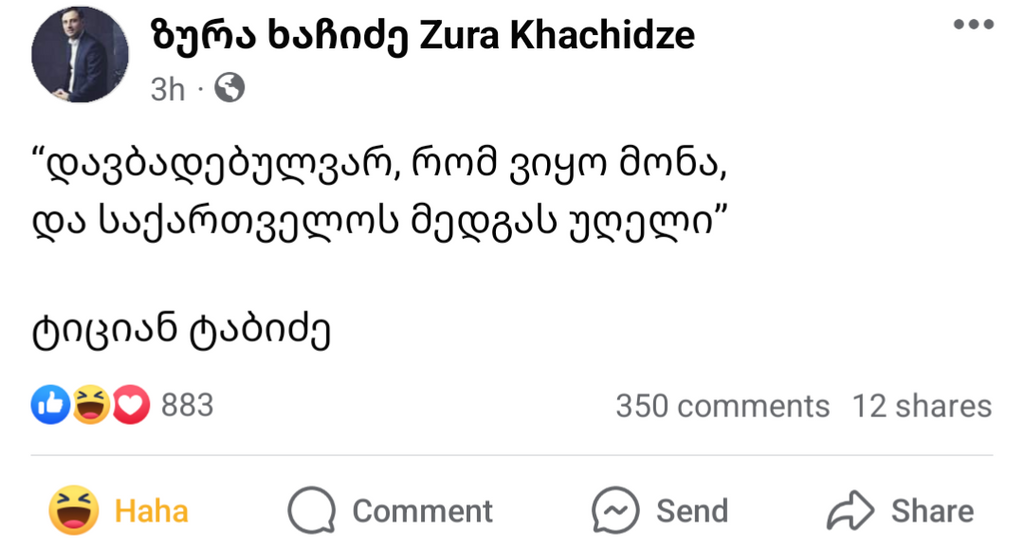This screenshot has width=1024, height=549.
Task: View the 12 shares
Action: click(921, 406)
